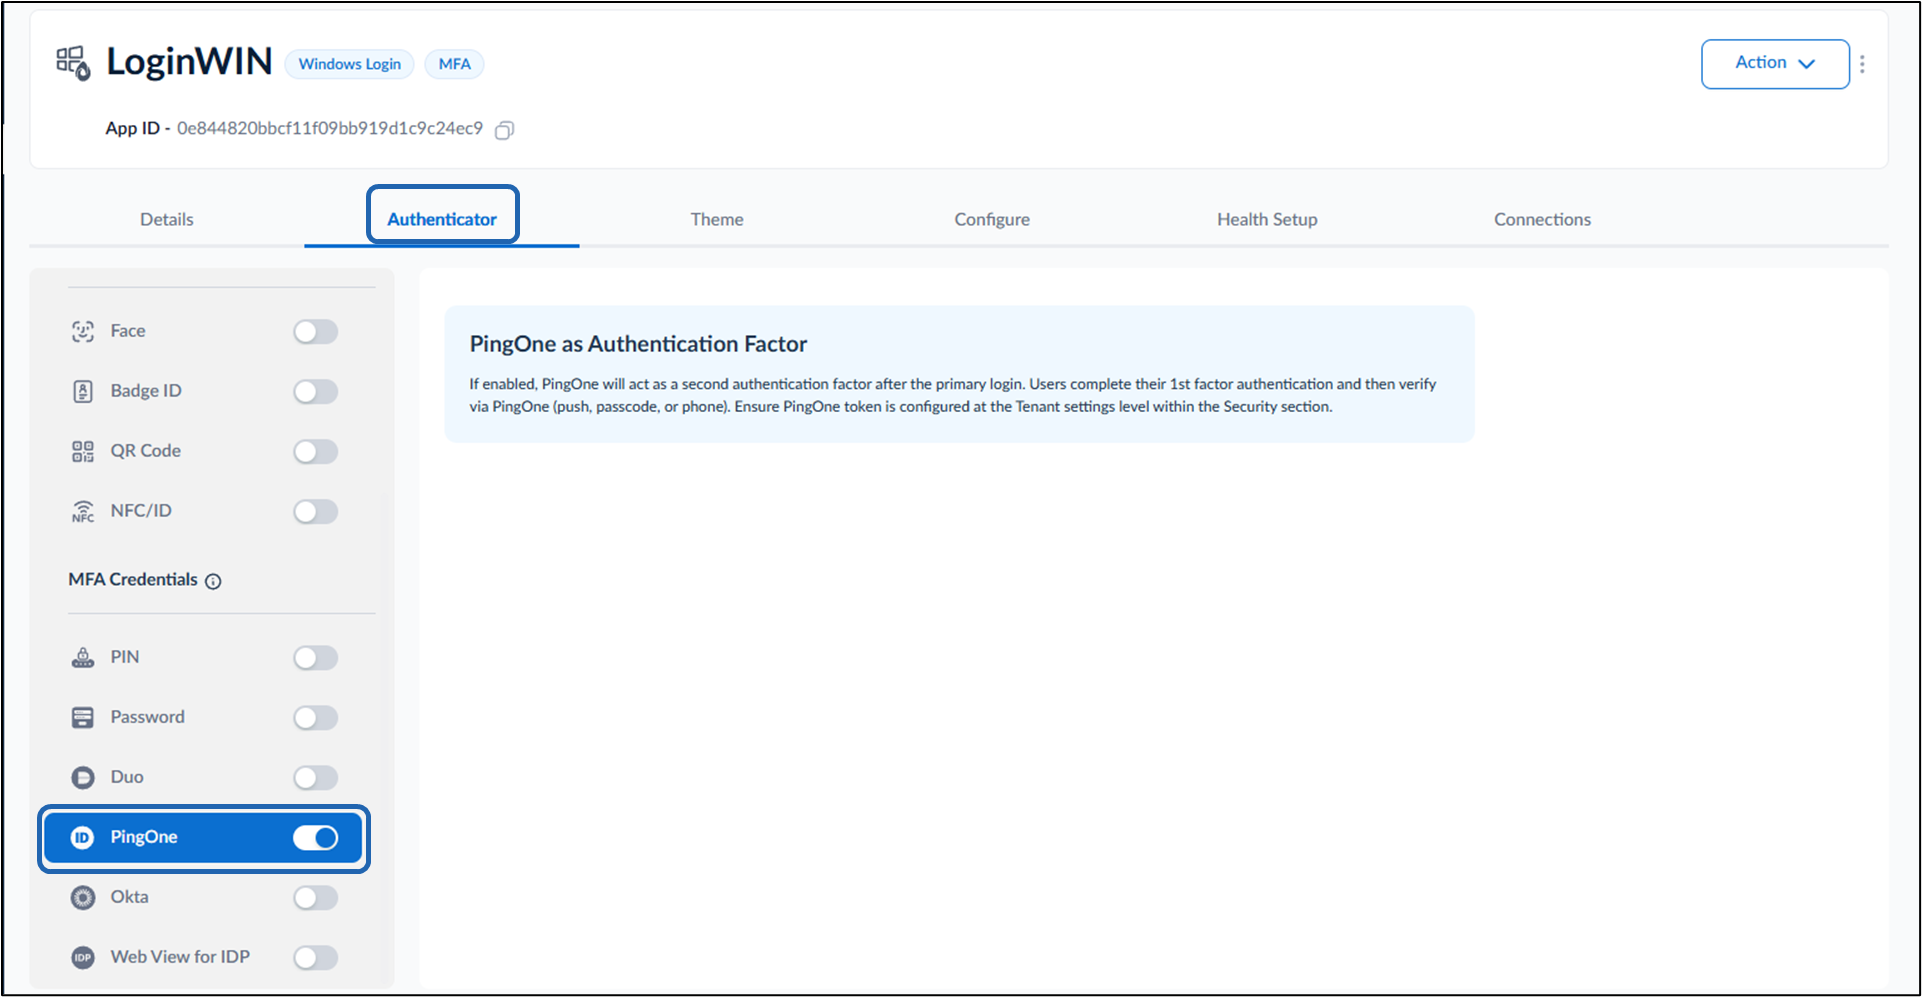
Task: Select the Authenticator tab
Action: (442, 219)
